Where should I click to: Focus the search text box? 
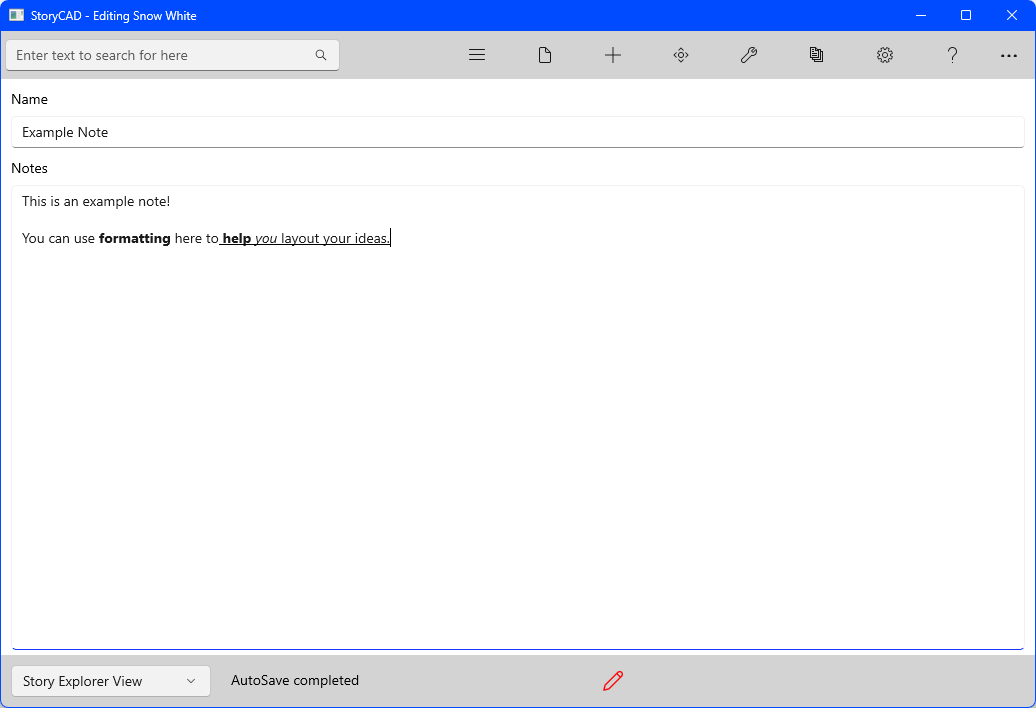(160, 55)
